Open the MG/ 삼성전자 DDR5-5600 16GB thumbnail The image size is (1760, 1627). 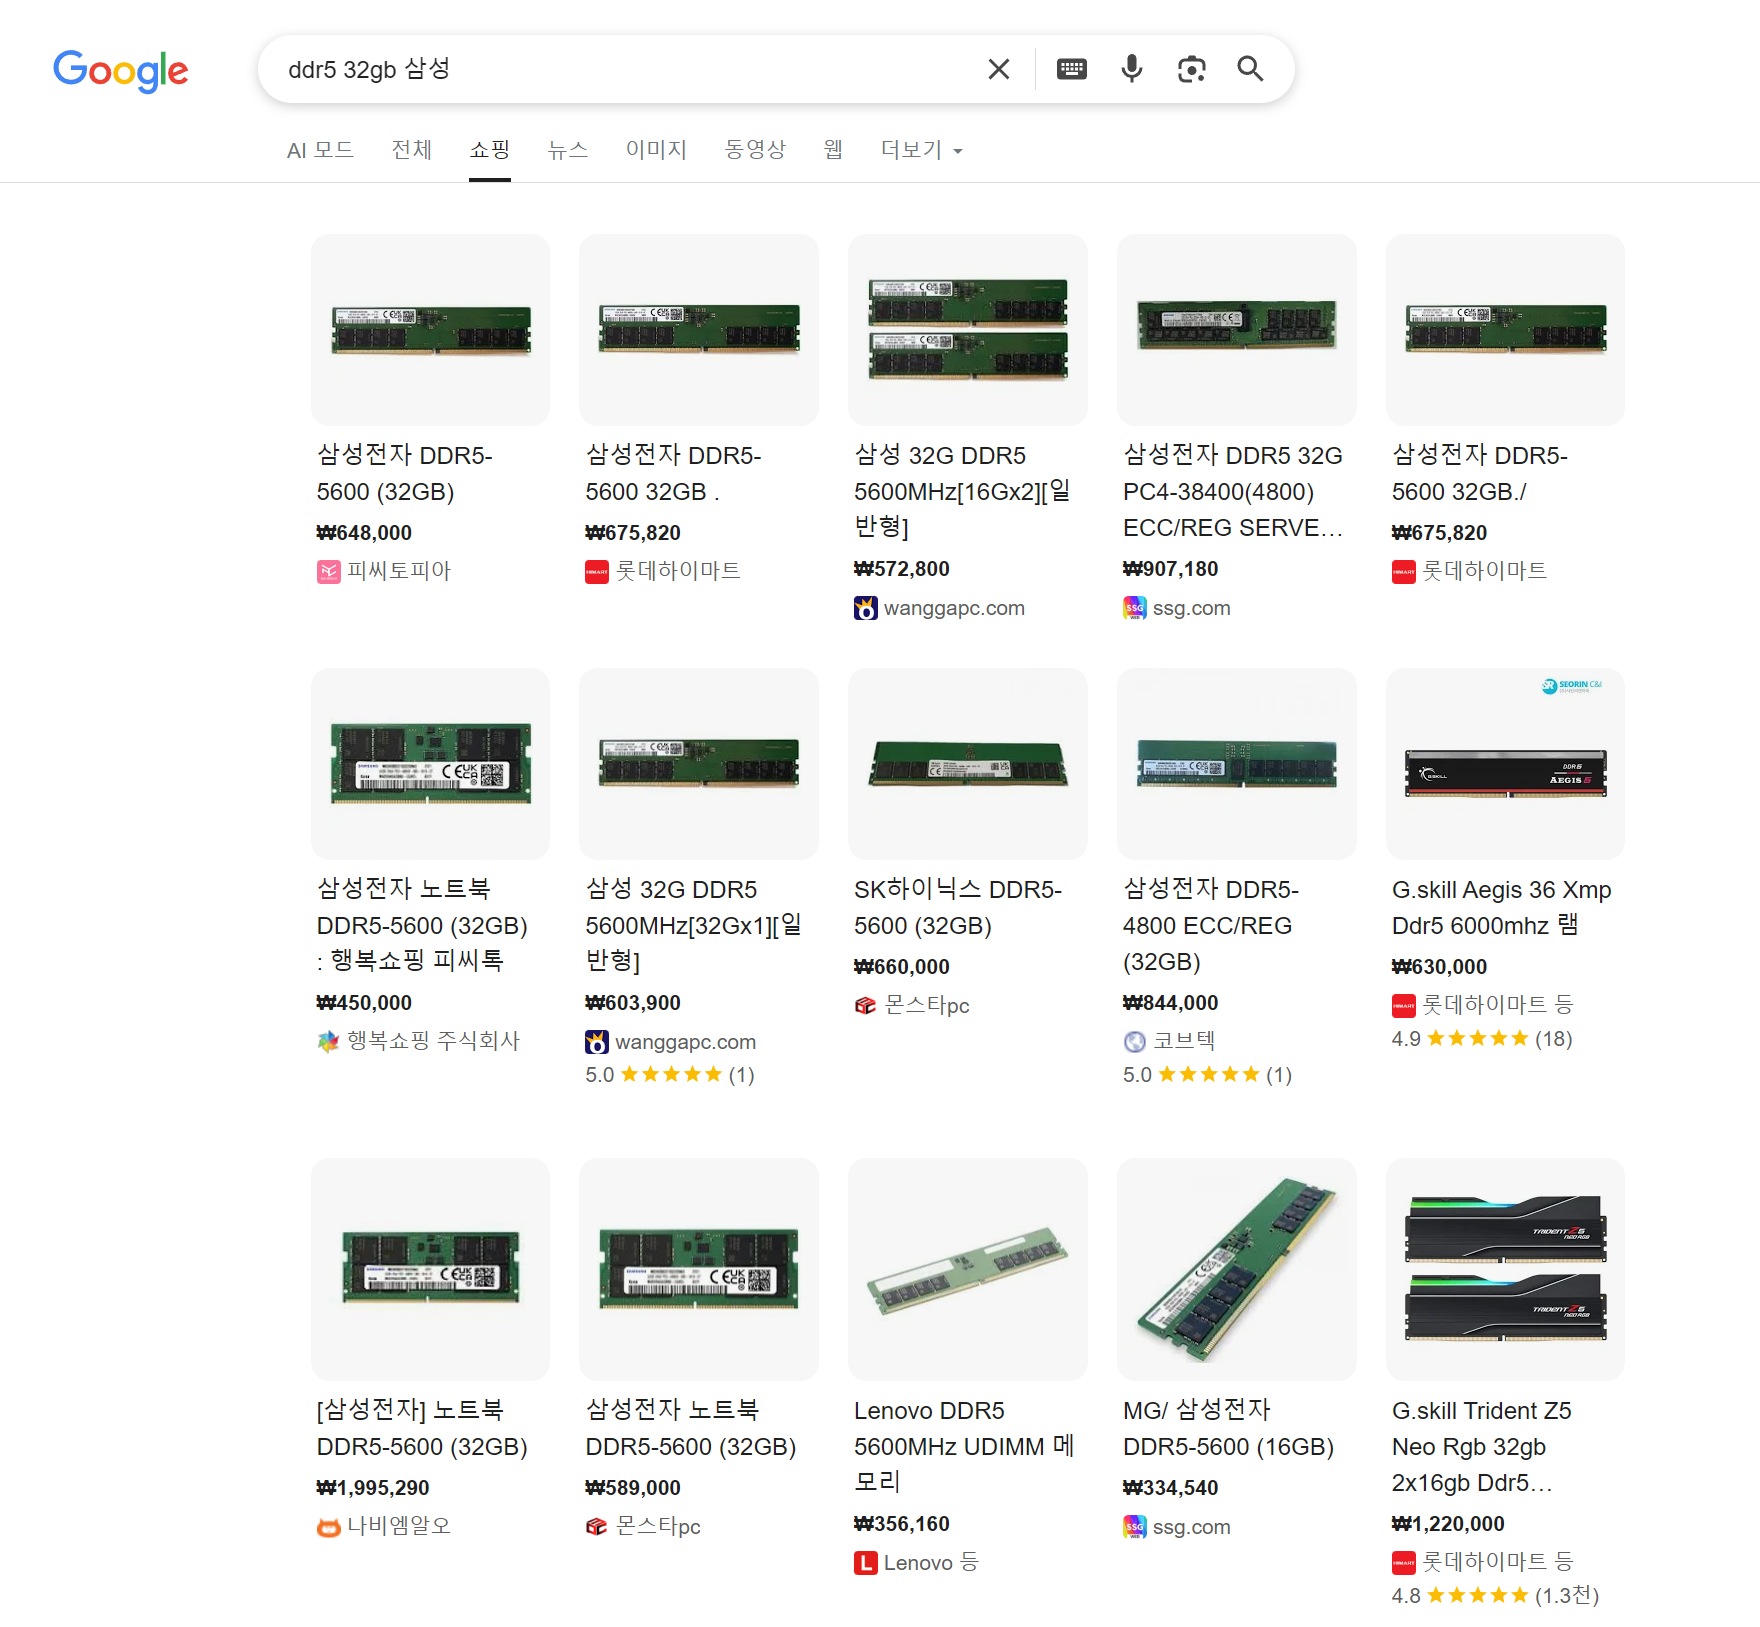point(1236,1269)
